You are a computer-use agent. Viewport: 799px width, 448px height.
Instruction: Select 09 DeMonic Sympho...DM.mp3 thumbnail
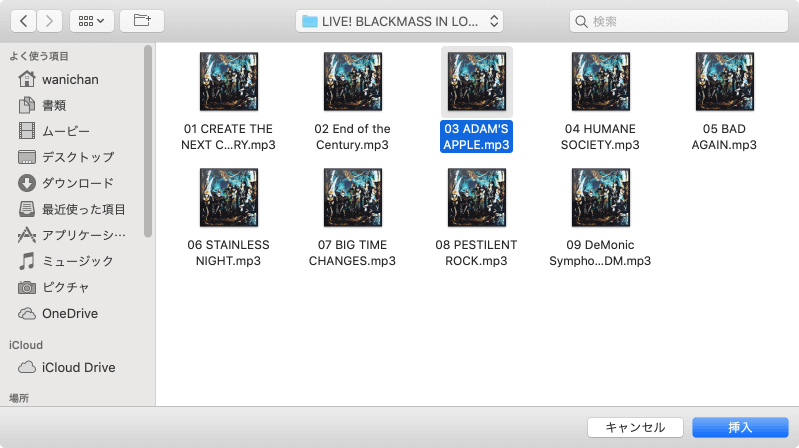tap(600, 198)
